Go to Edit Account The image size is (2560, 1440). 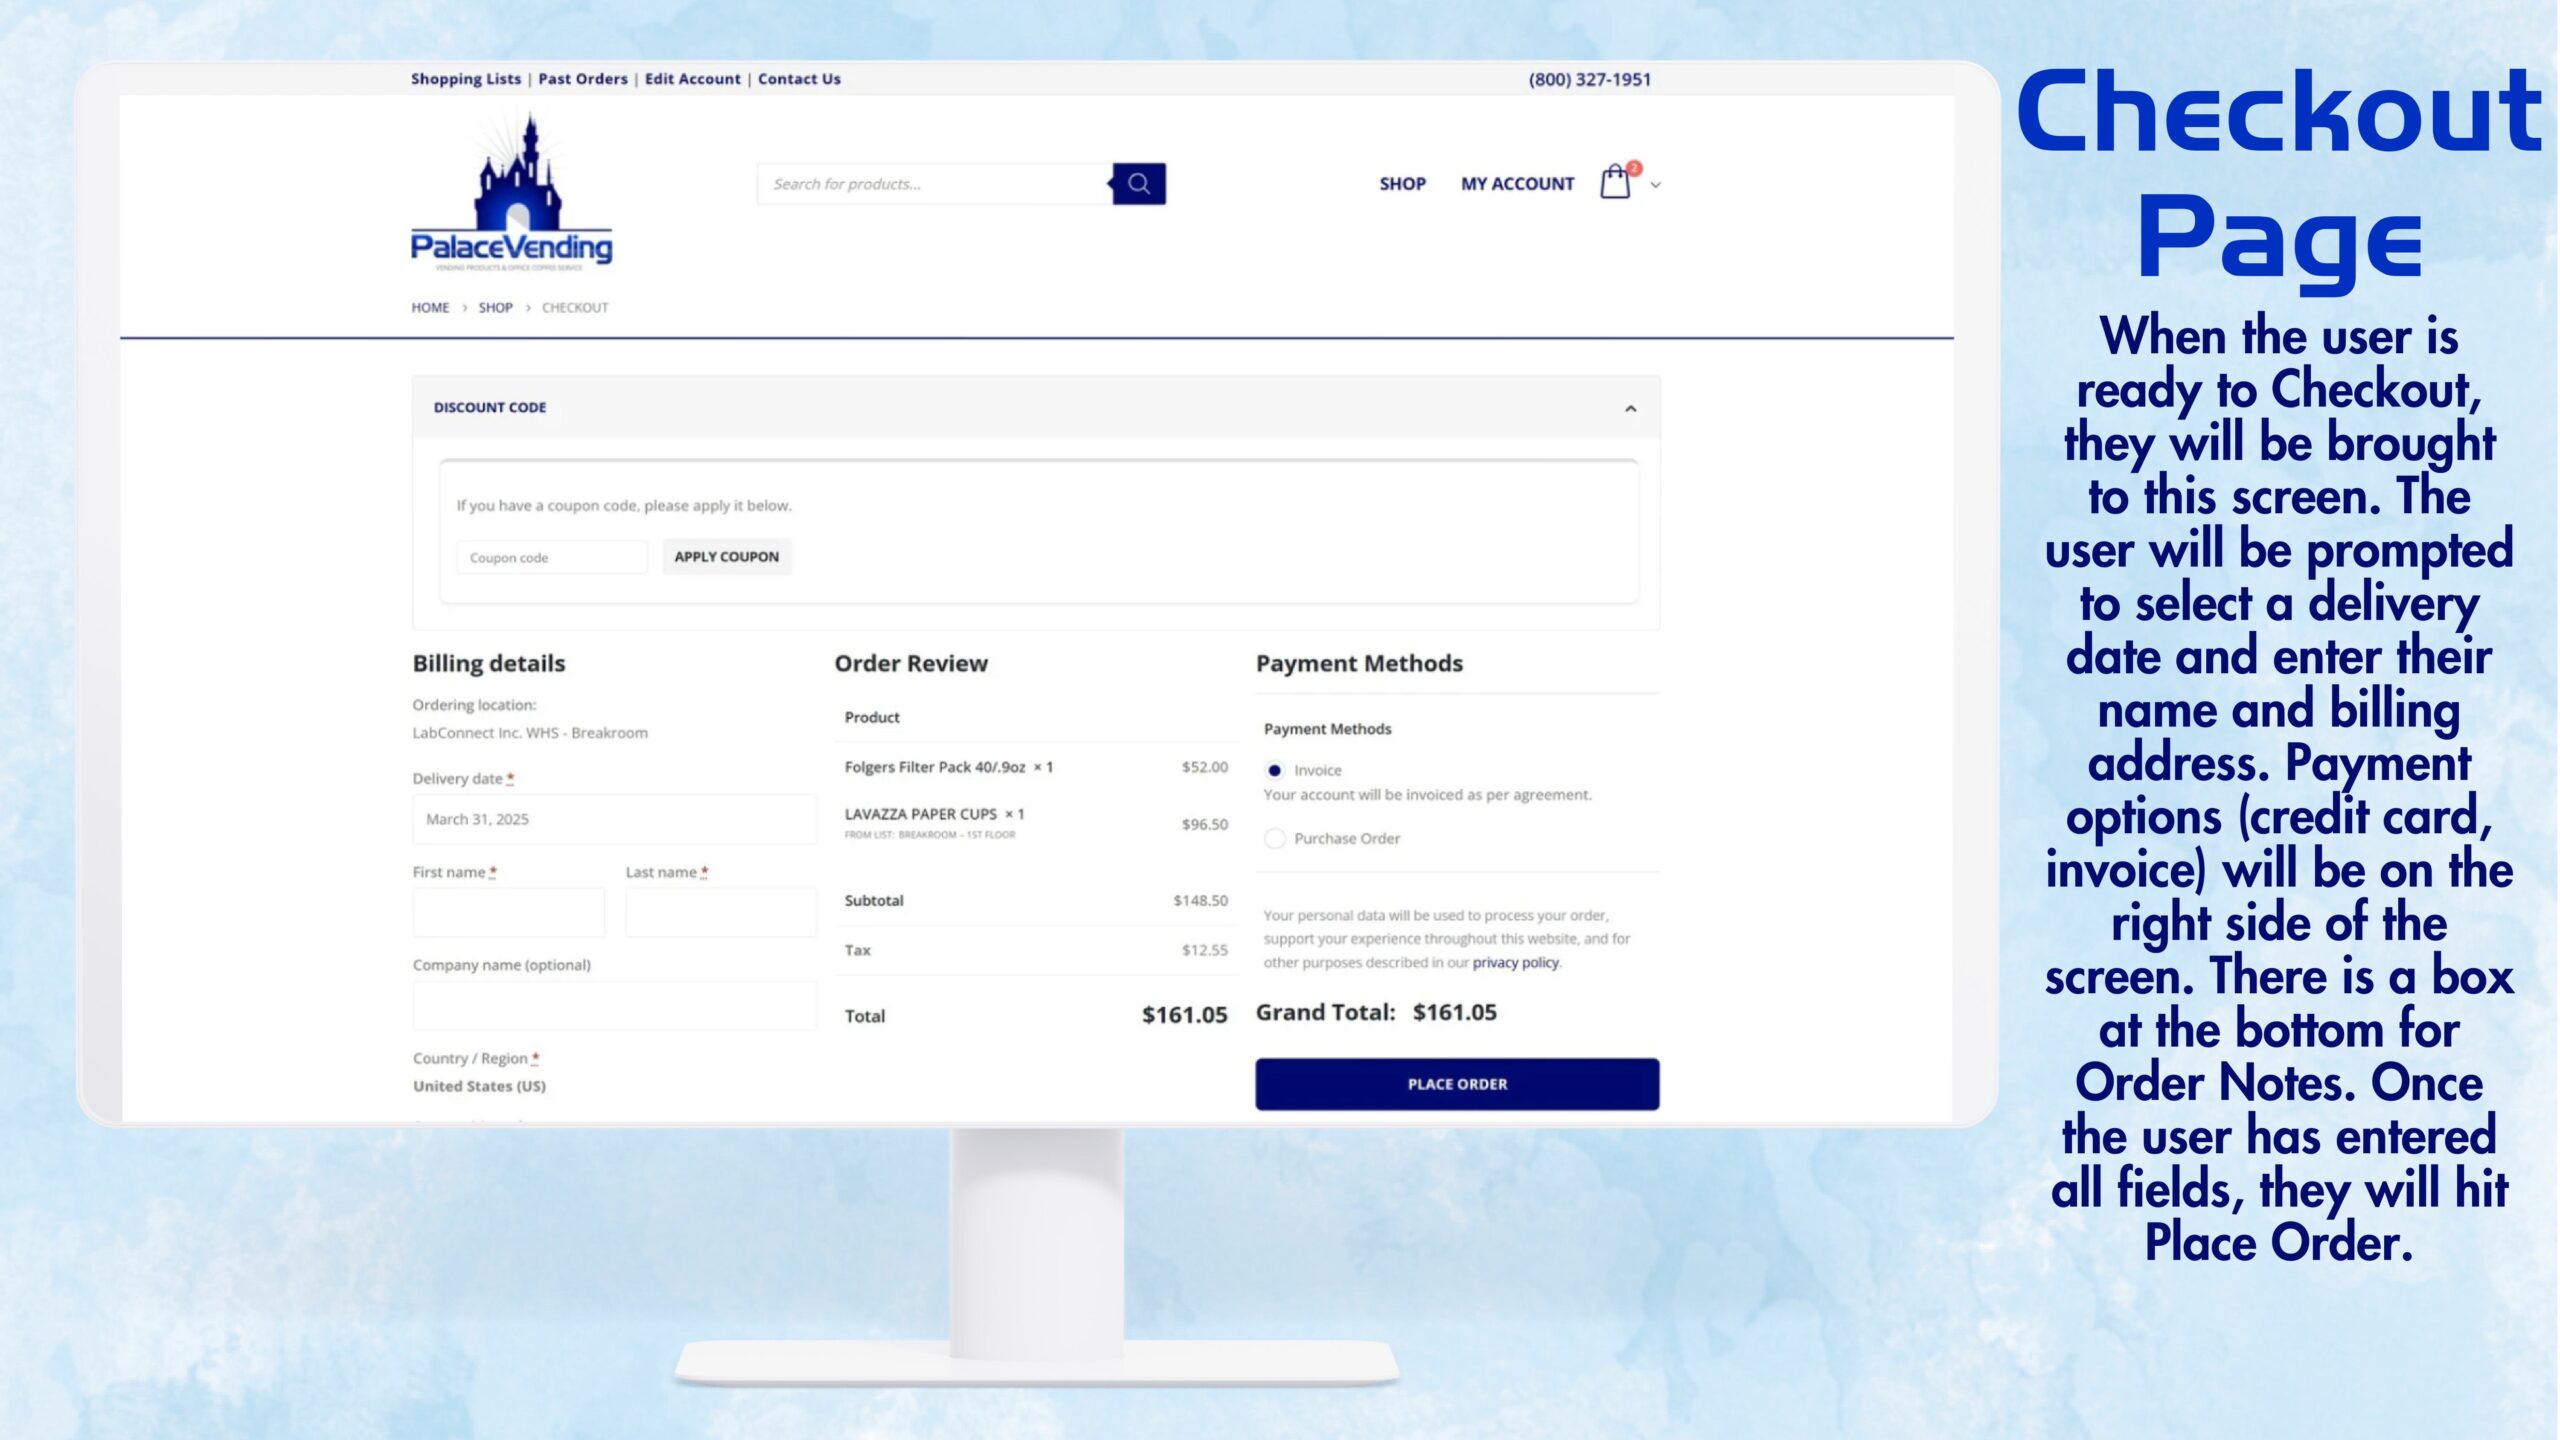[693, 79]
